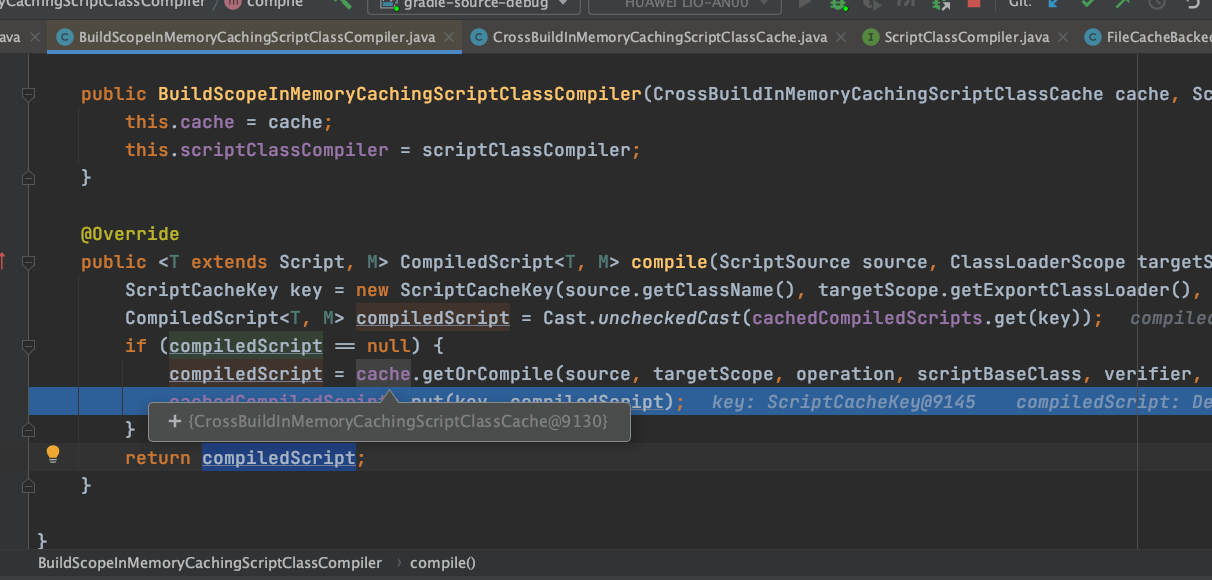Switch to BuildScopeInMemoryCachingScriptClassCompiler.java tab

[257, 38]
